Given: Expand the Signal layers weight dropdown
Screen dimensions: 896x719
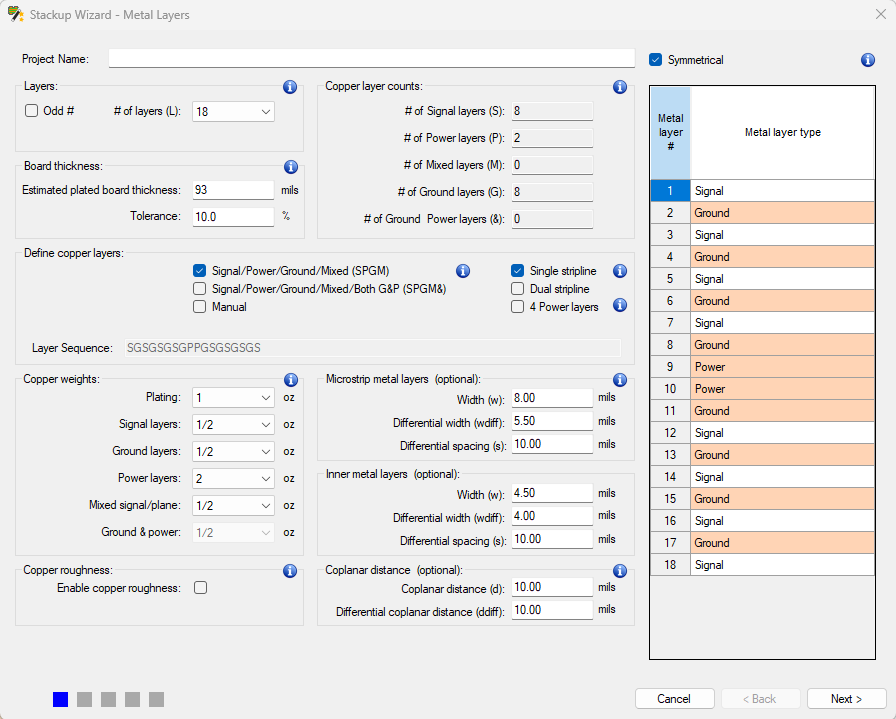Looking at the screenshot, I should (233, 425).
